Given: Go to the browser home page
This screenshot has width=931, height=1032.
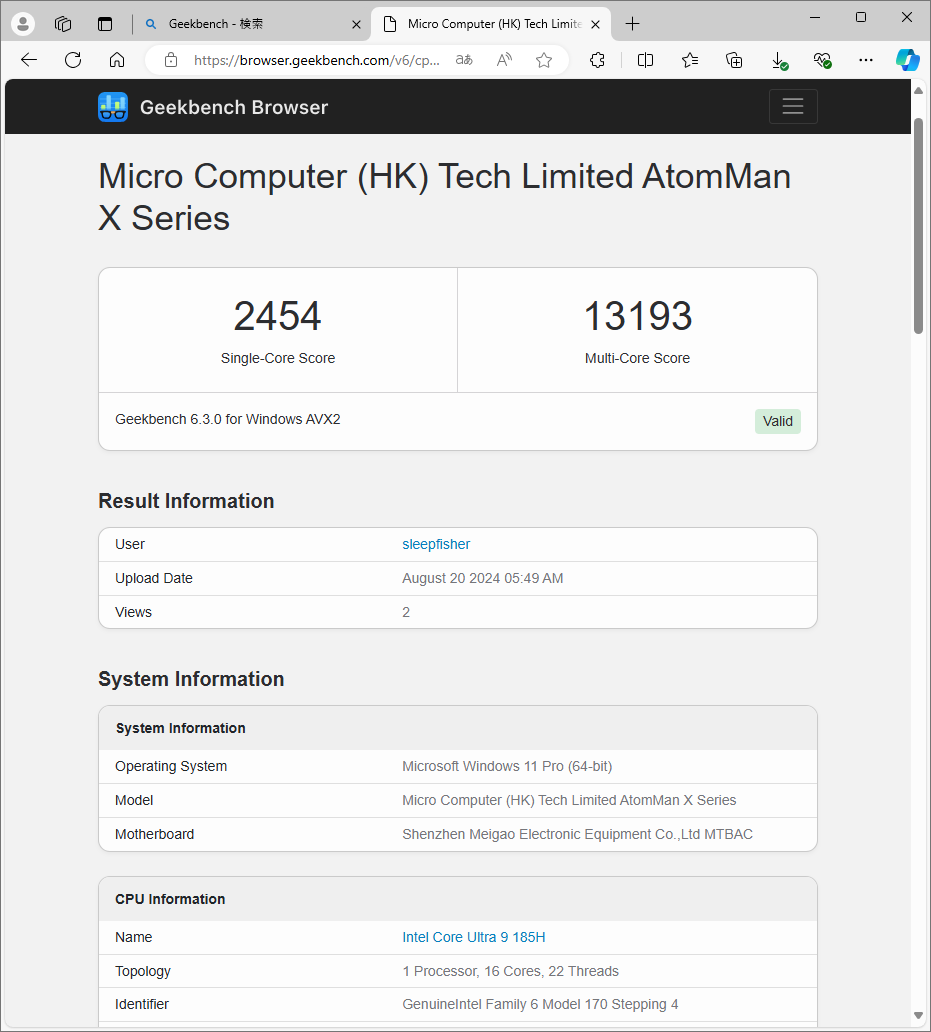Looking at the screenshot, I should pyautogui.click(x=117, y=60).
